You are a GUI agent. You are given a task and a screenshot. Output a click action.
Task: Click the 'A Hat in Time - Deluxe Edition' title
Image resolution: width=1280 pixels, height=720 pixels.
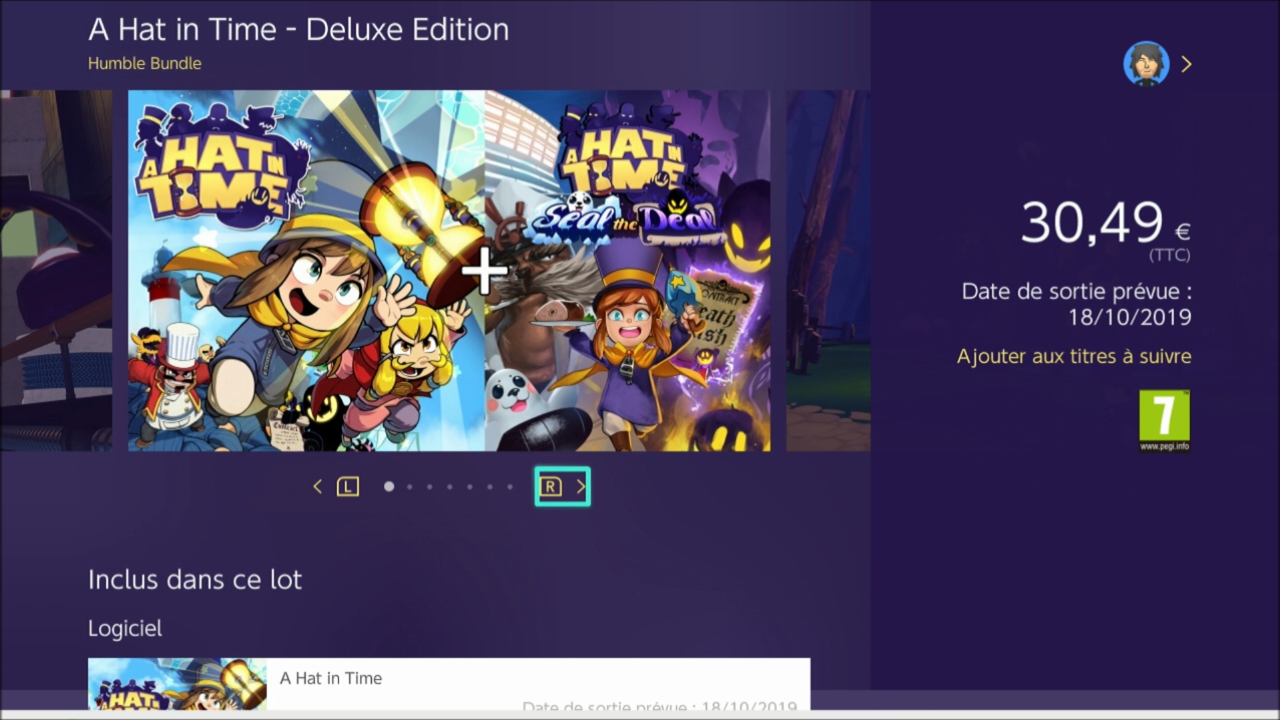298,29
